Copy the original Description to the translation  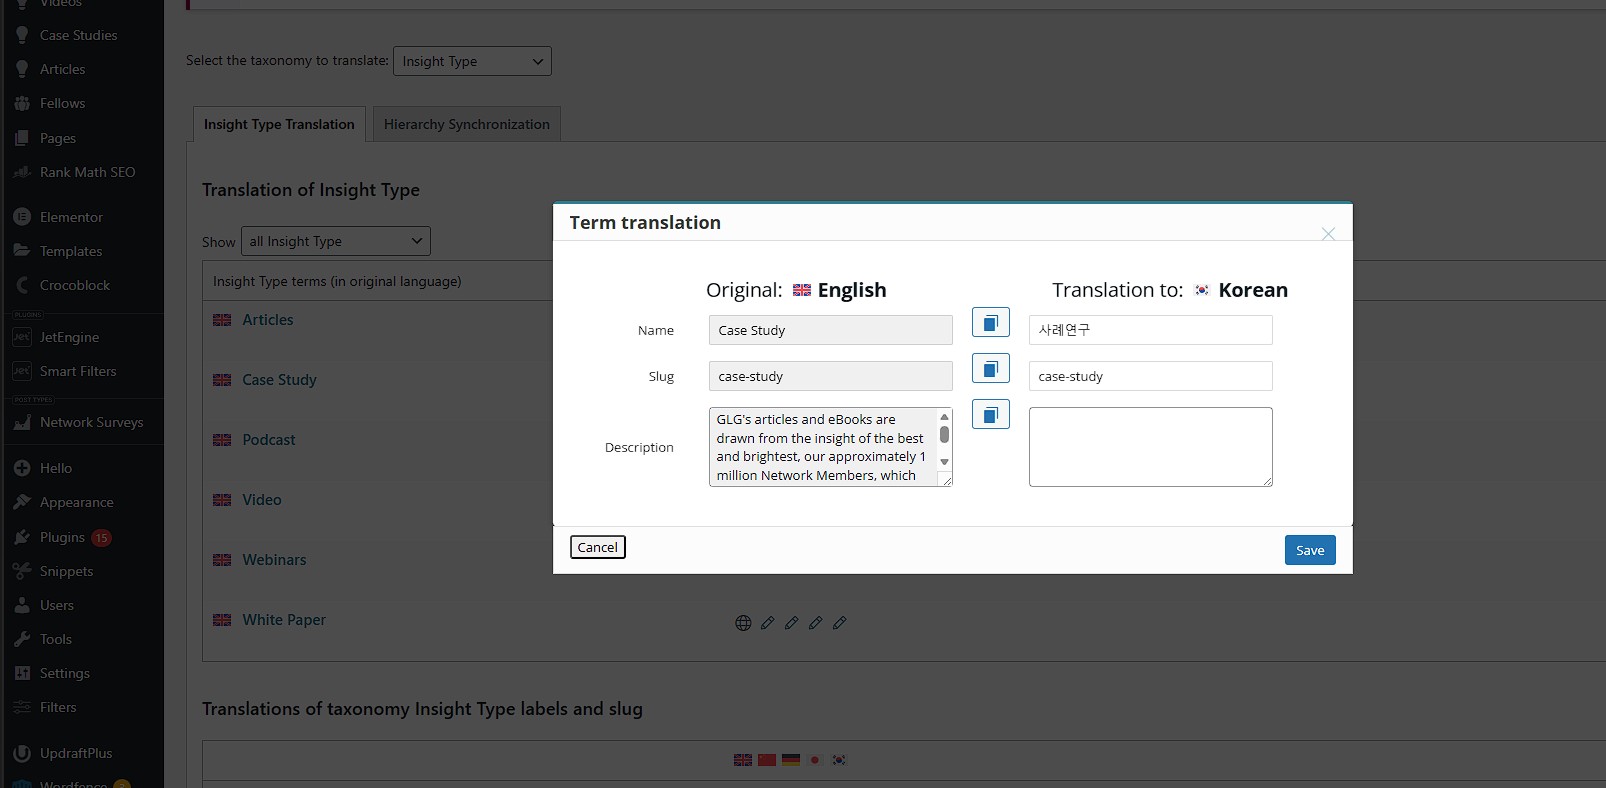pyautogui.click(x=990, y=415)
